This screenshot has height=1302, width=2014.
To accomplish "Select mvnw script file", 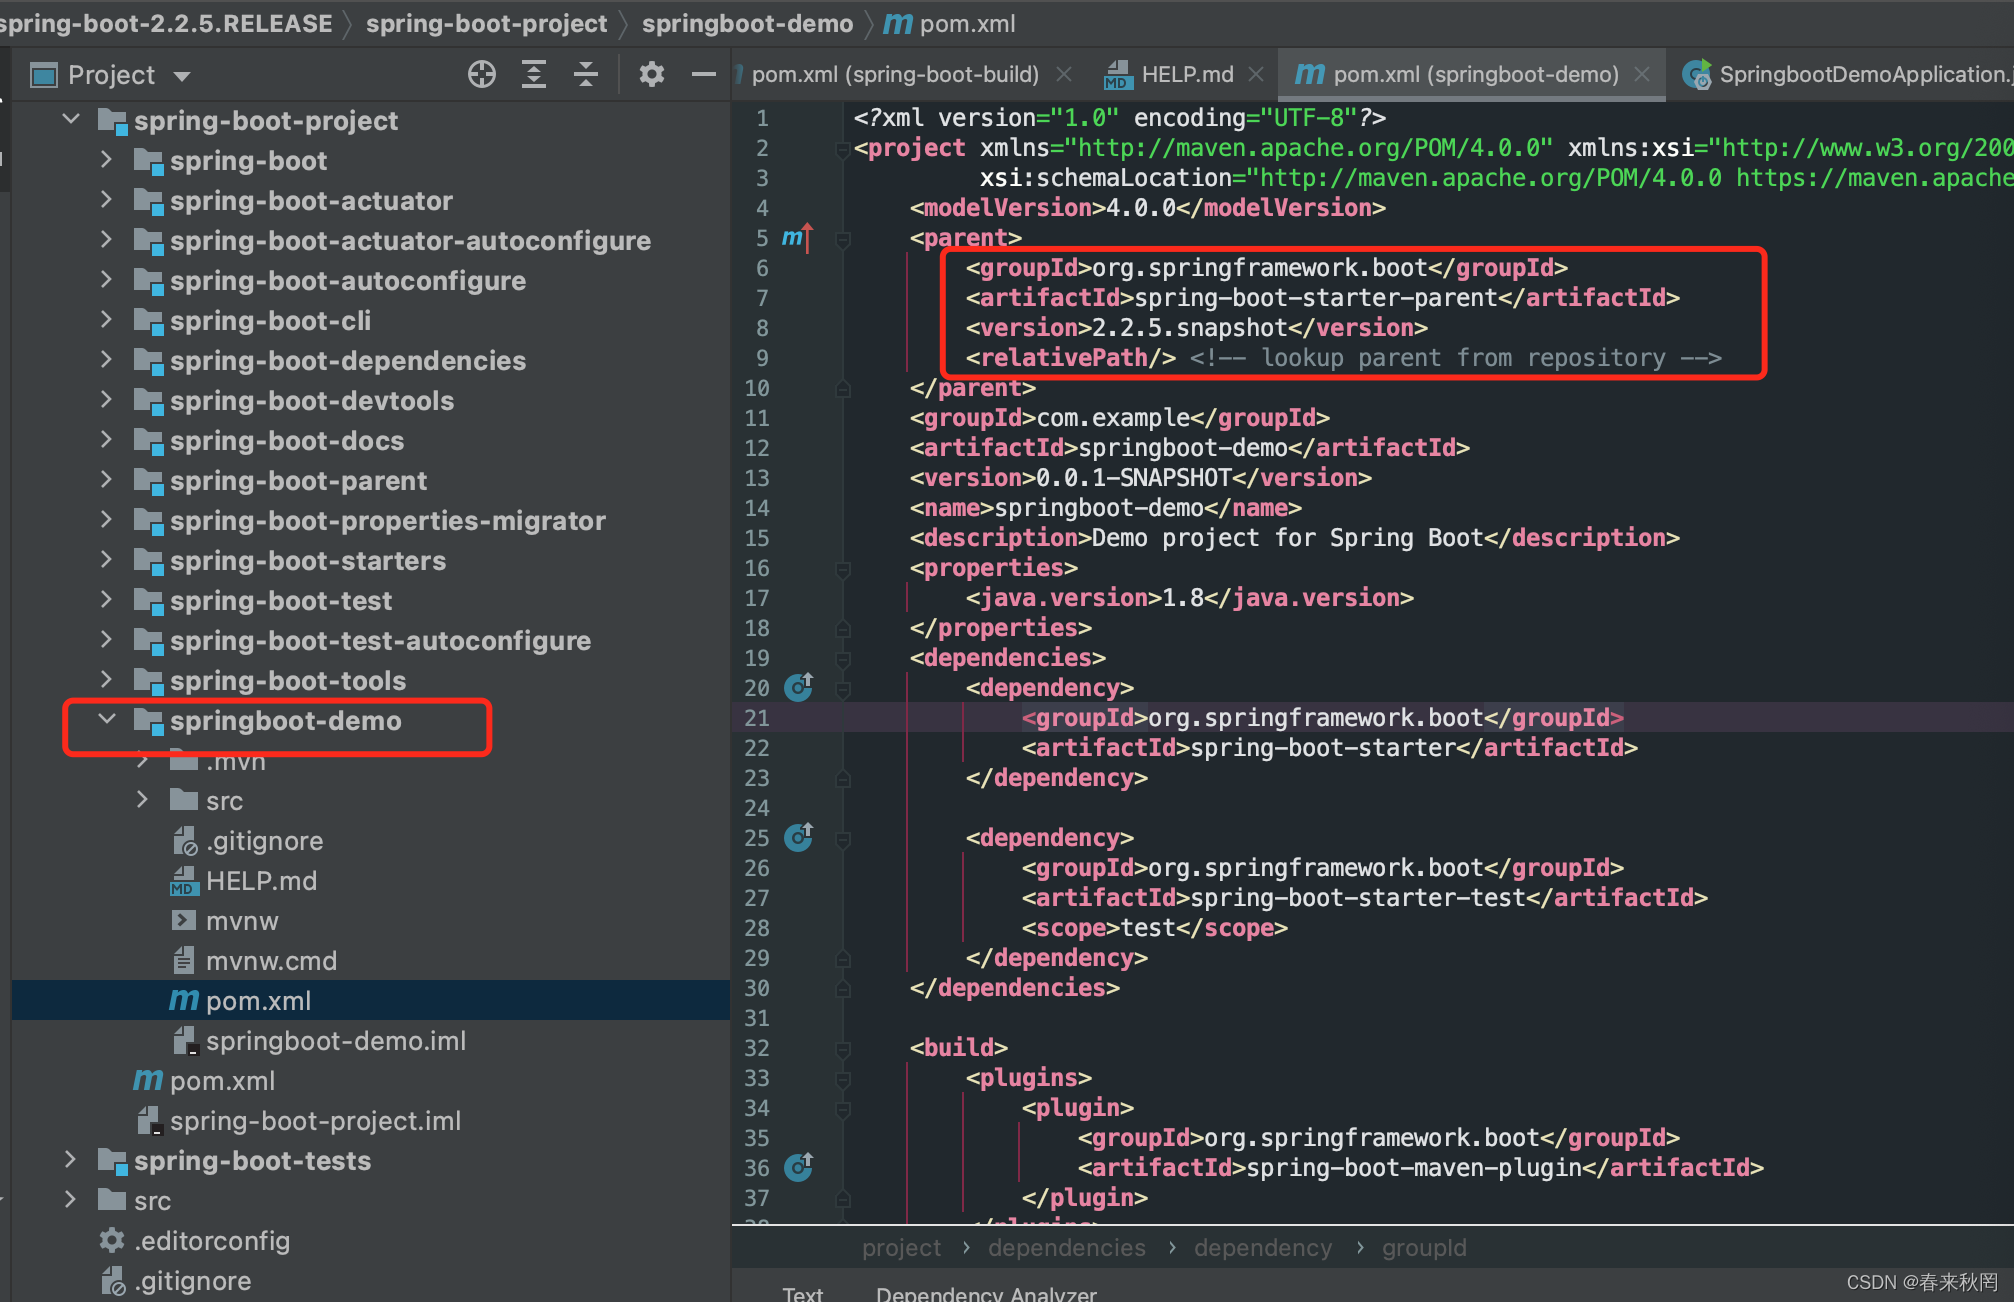I will coord(242,921).
